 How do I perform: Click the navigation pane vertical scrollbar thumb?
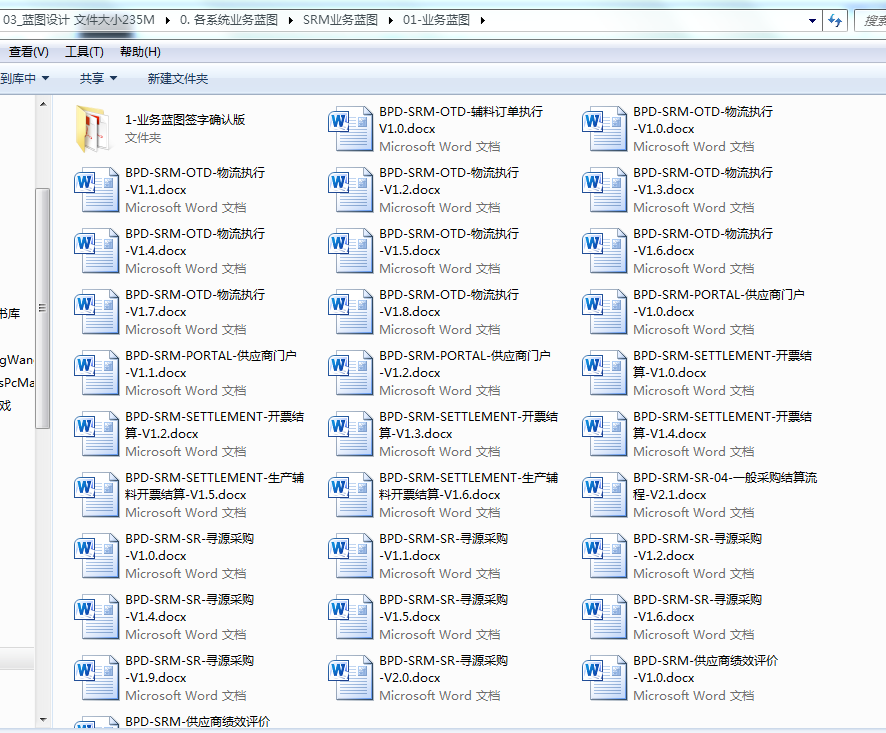click(x=42, y=308)
